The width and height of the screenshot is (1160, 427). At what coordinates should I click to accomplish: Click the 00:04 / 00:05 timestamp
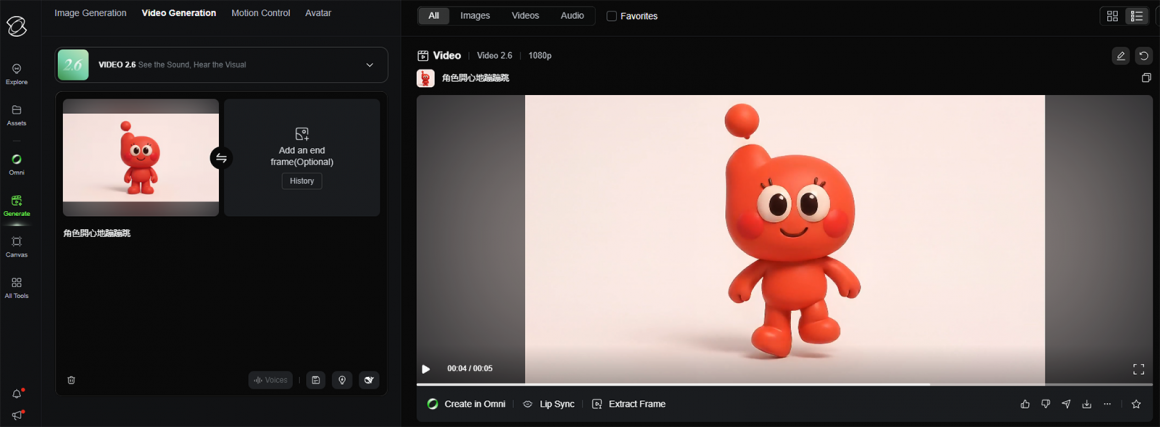pyautogui.click(x=470, y=369)
